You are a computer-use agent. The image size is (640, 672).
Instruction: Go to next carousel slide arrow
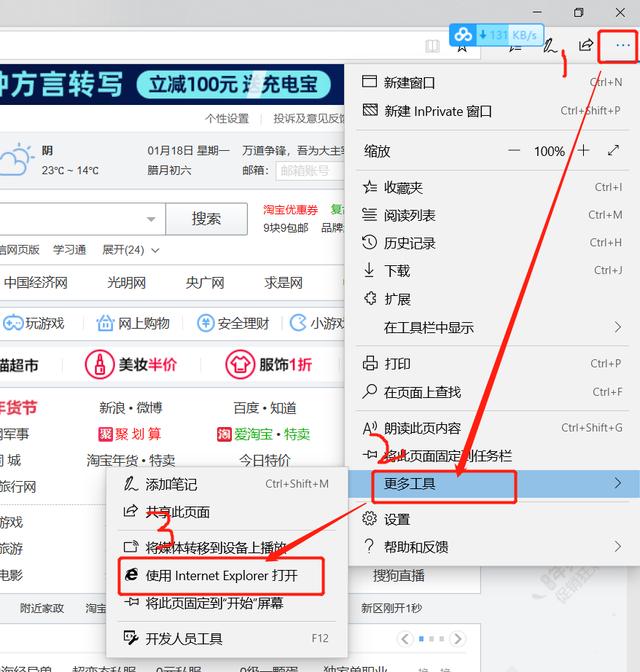(x=458, y=639)
